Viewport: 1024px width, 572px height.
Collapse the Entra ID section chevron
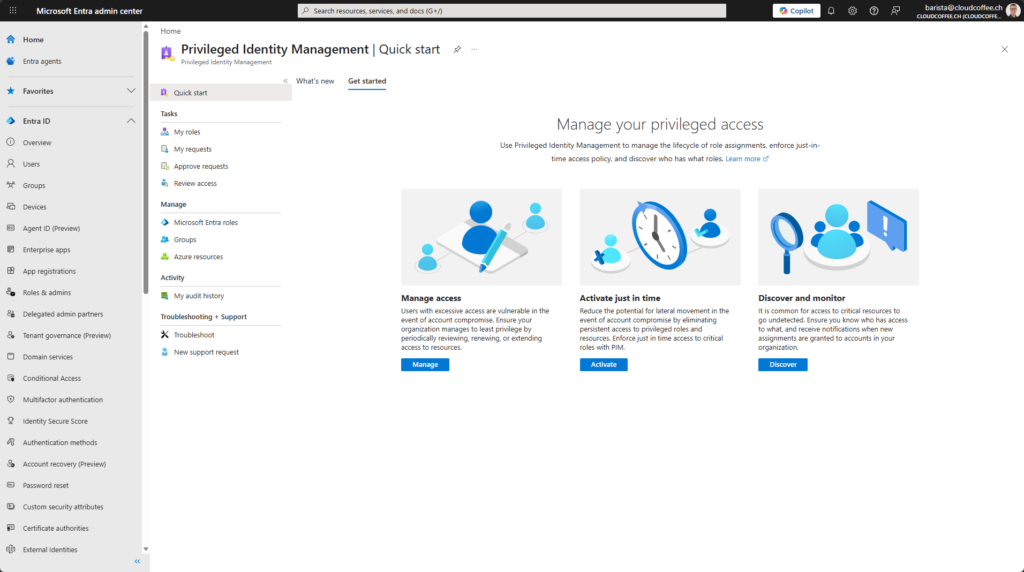pos(131,121)
